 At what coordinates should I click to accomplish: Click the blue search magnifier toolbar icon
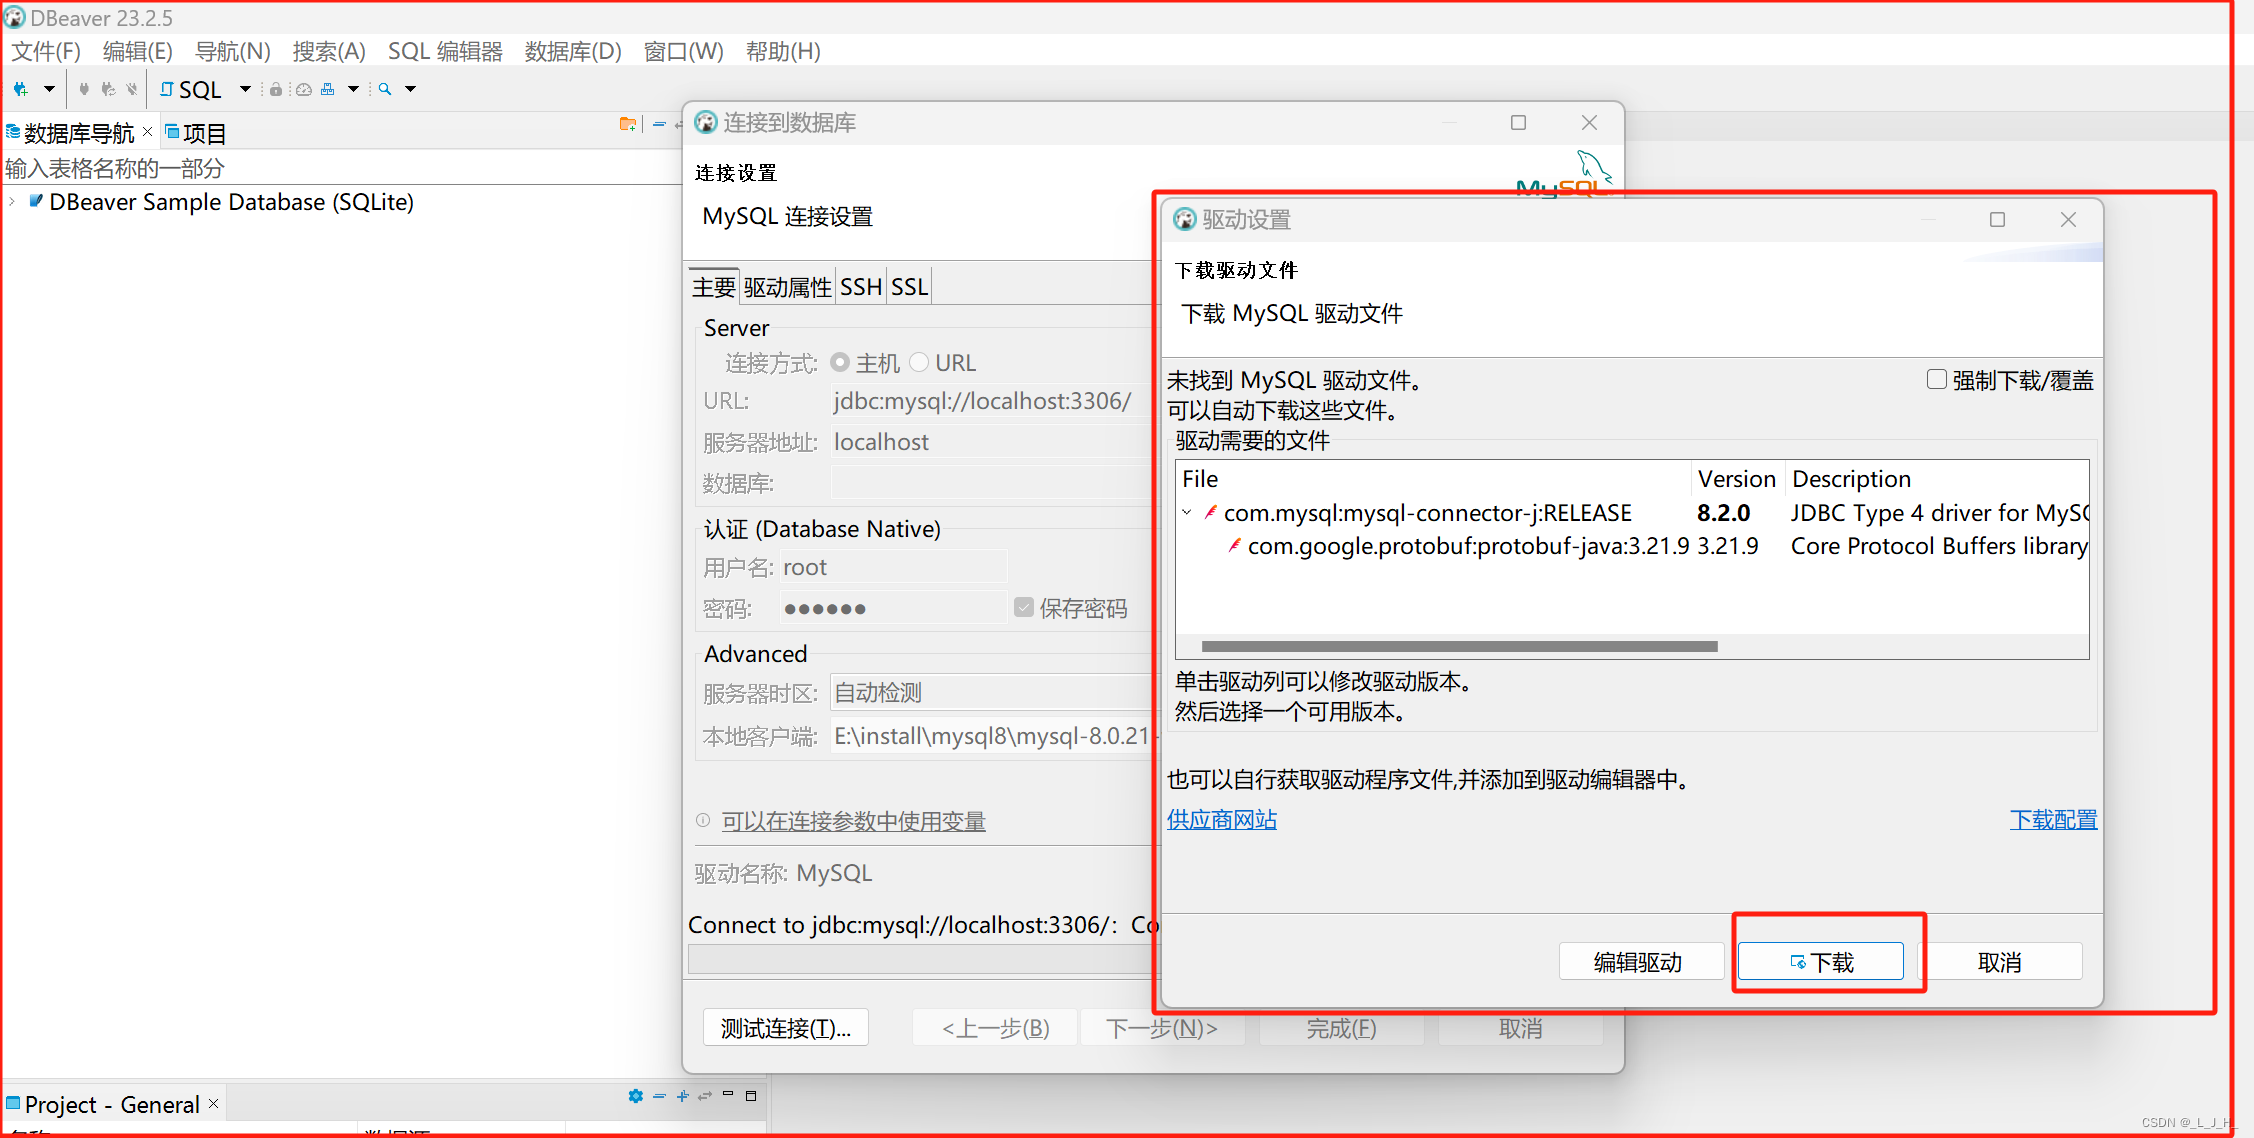385,90
